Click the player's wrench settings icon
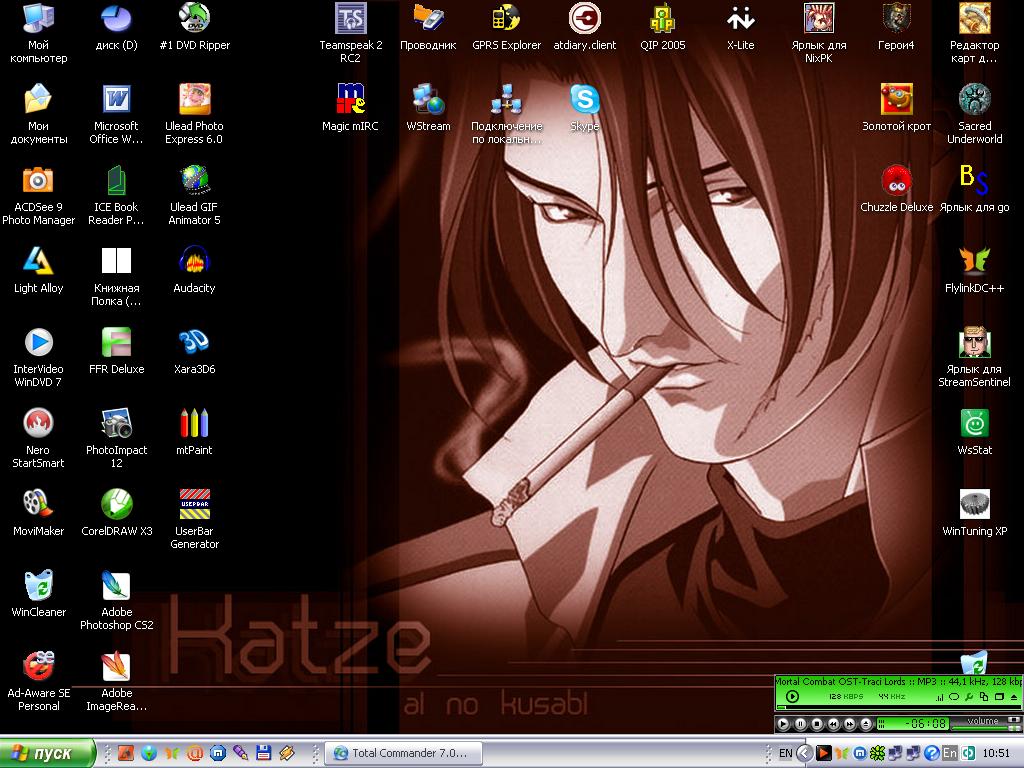This screenshot has width=1024, height=768. pyautogui.click(x=969, y=696)
